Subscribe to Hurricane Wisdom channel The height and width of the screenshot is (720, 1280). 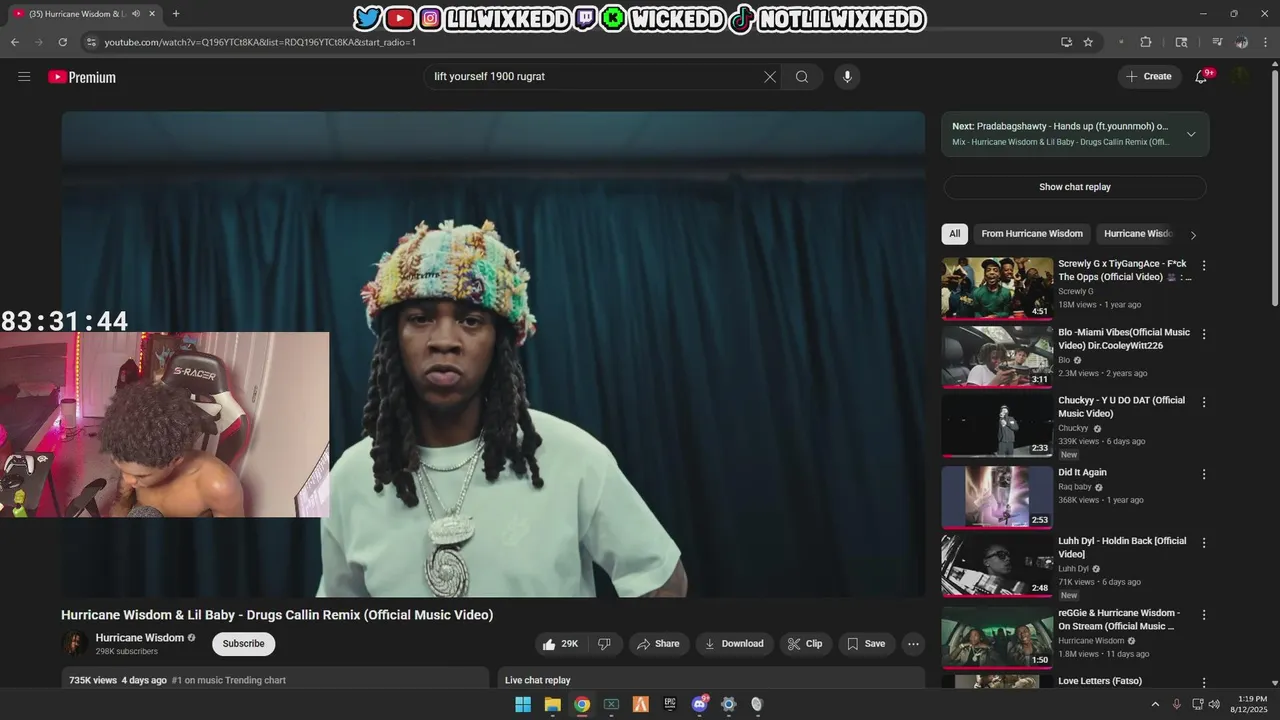pyautogui.click(x=243, y=644)
